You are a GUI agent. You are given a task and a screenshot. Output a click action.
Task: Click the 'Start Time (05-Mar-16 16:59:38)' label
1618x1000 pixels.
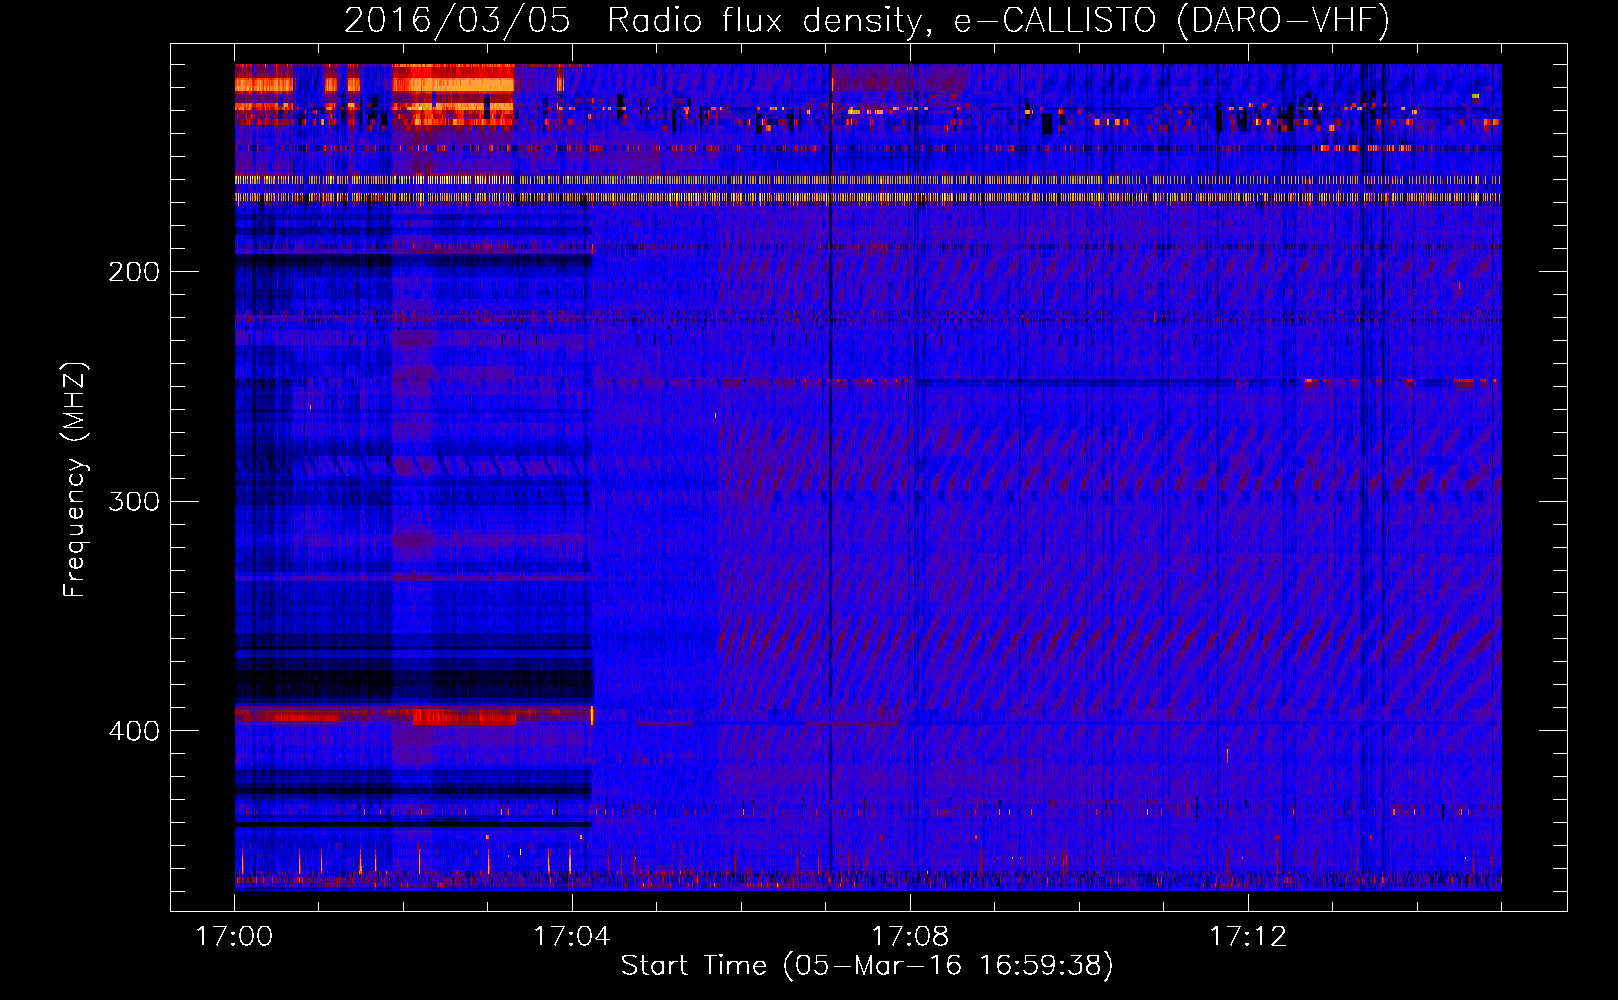pos(867,966)
